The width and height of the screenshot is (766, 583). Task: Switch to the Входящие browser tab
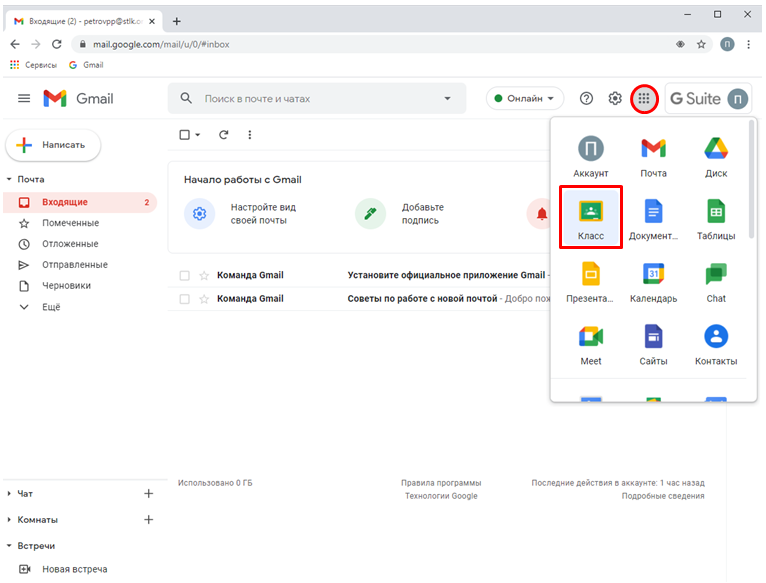click(x=84, y=22)
